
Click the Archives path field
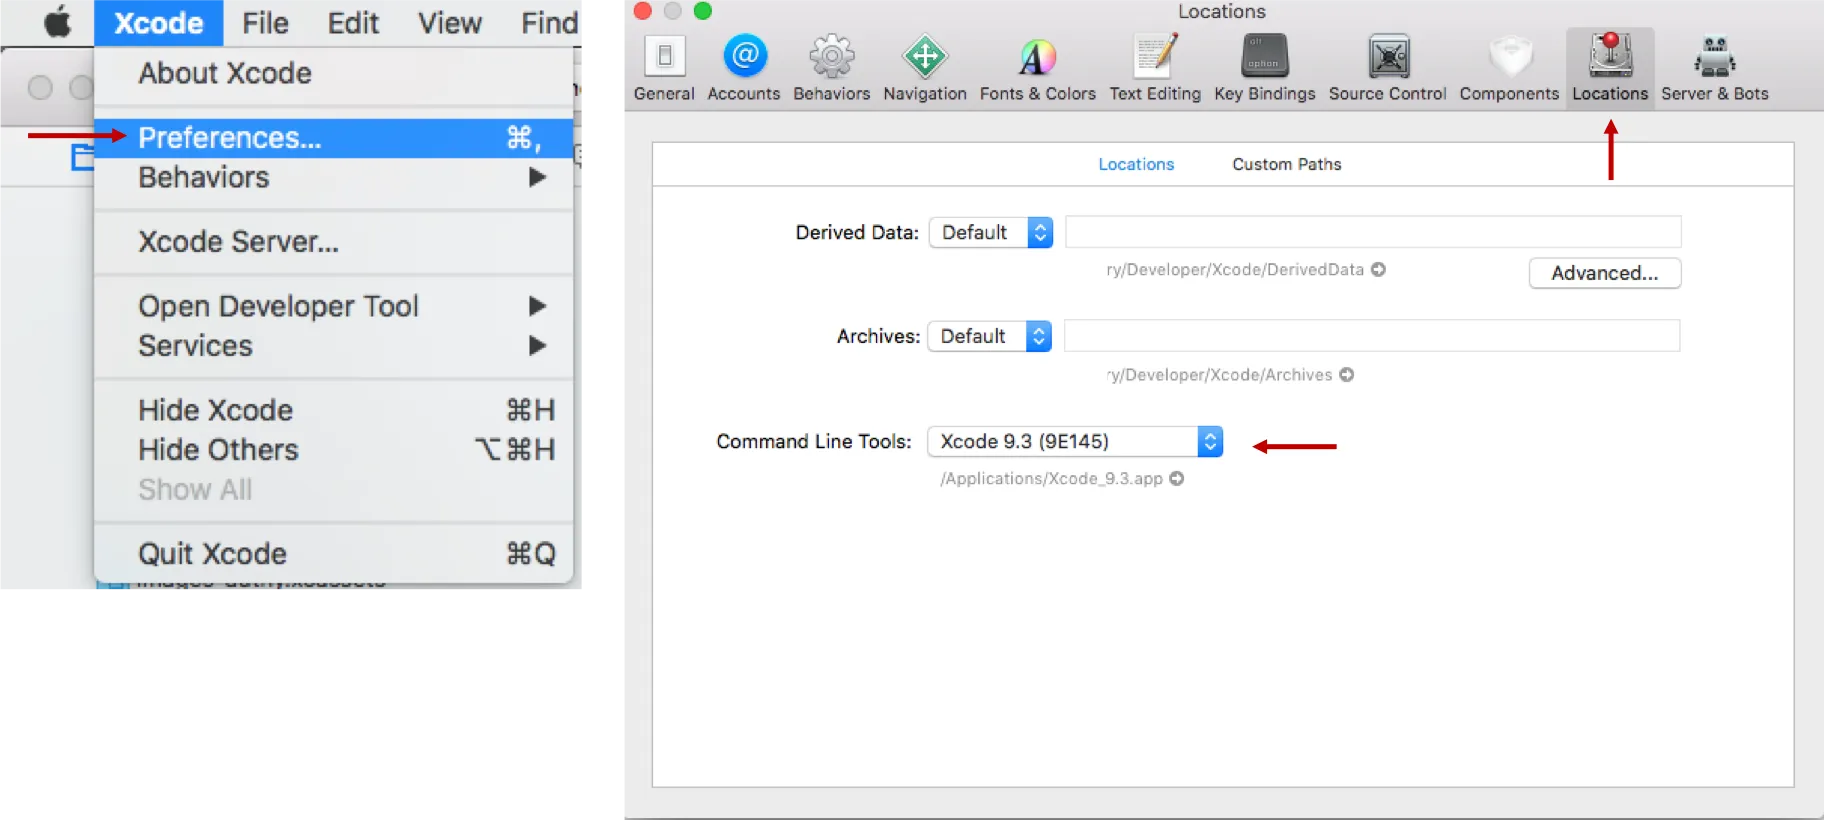coord(1372,336)
